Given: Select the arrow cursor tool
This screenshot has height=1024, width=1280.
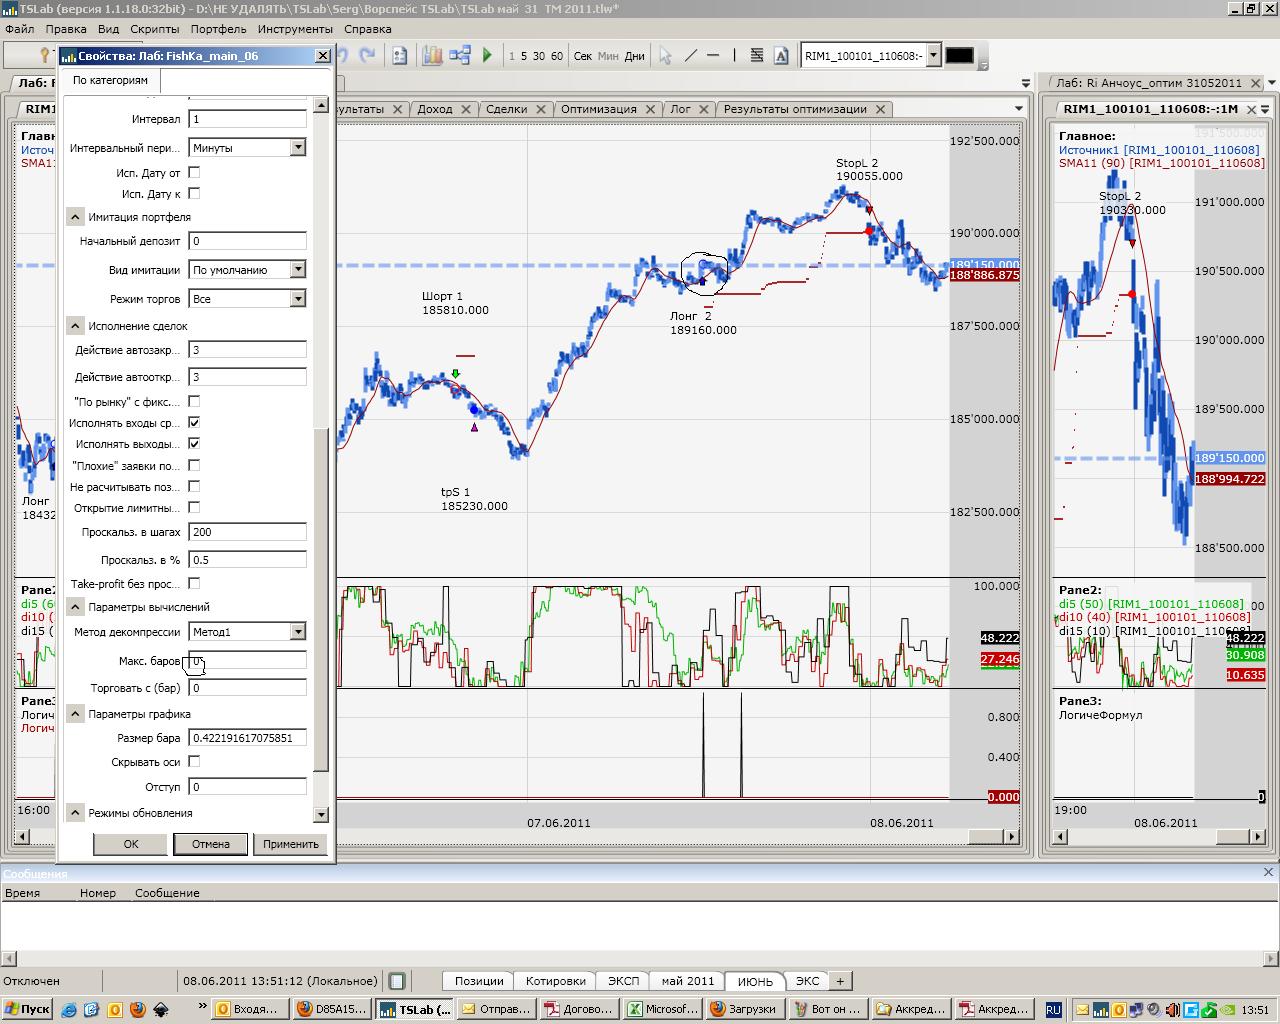Looking at the screenshot, I should 665,56.
